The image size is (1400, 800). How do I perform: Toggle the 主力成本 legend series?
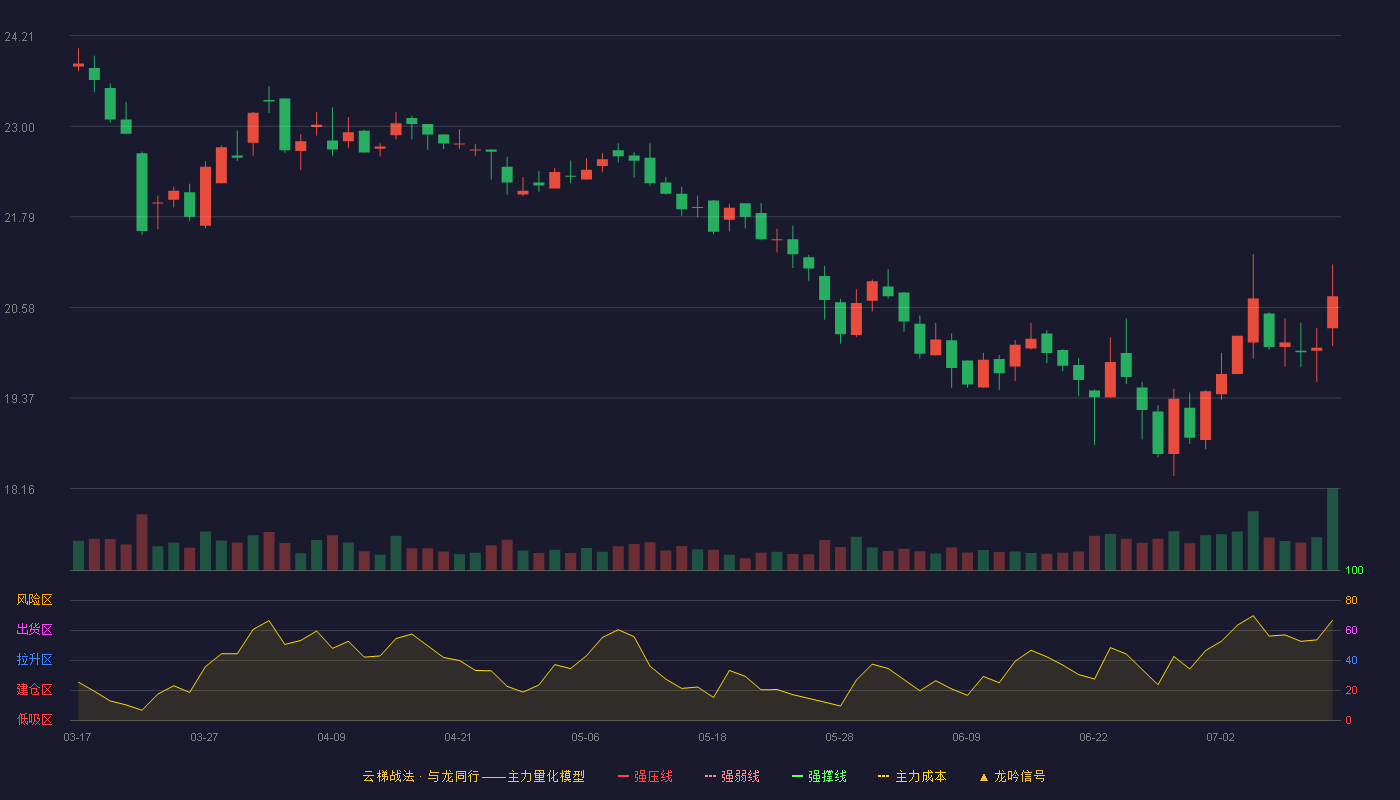(x=912, y=776)
